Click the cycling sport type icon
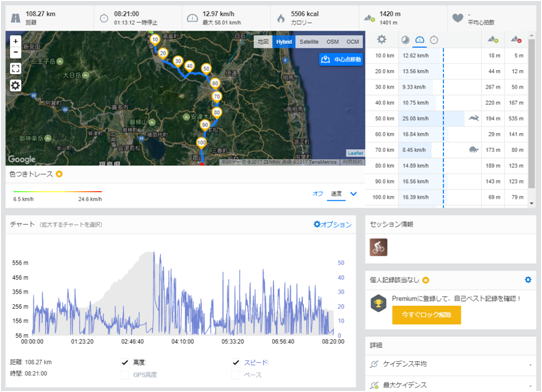This screenshot has height=392, width=542. click(378, 247)
